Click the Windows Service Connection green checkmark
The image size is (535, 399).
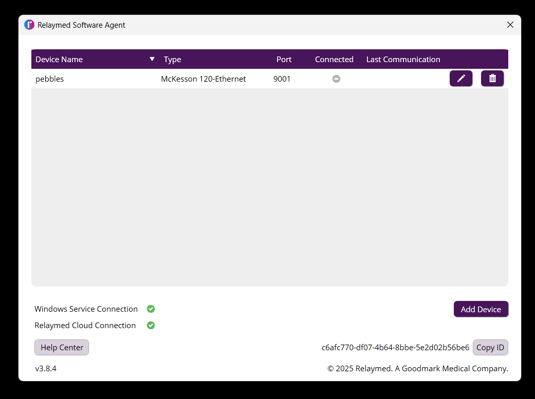click(151, 309)
